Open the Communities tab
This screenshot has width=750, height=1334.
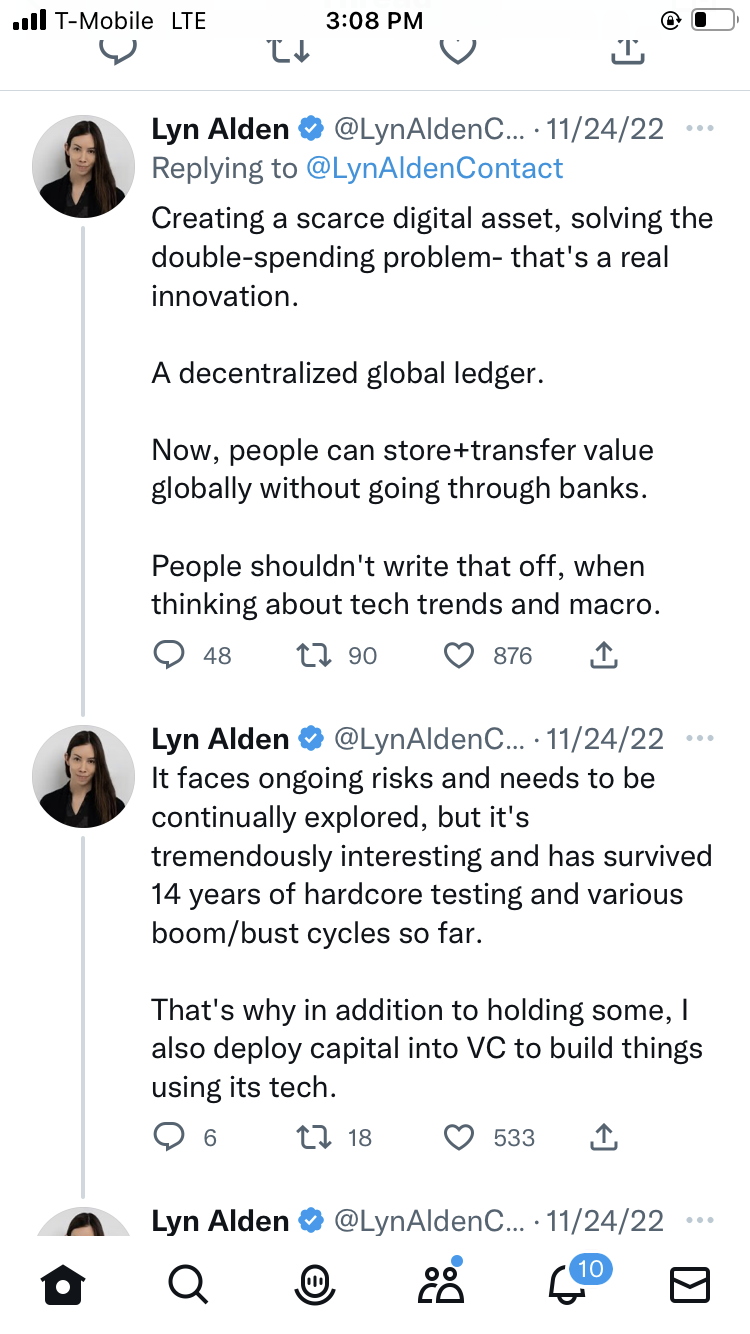(440, 1284)
